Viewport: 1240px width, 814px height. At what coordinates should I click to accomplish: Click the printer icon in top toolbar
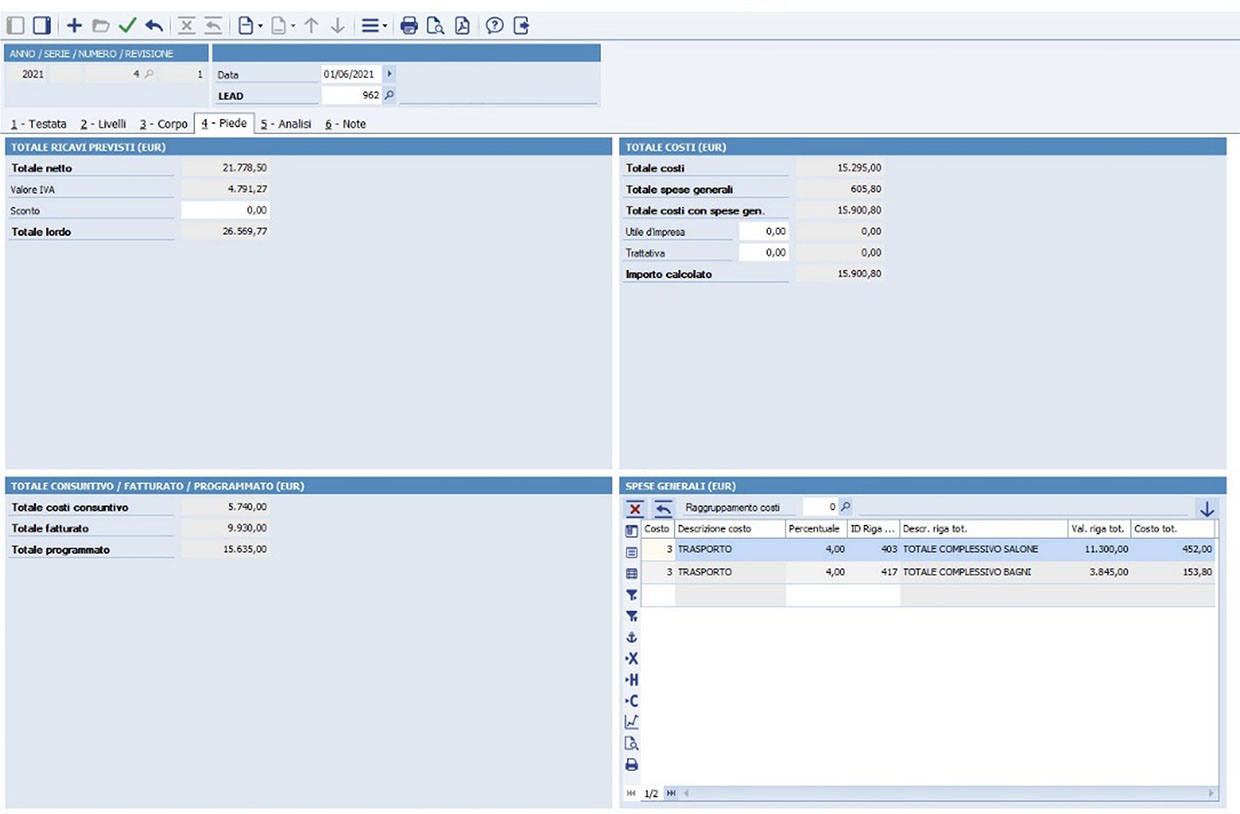[409, 26]
